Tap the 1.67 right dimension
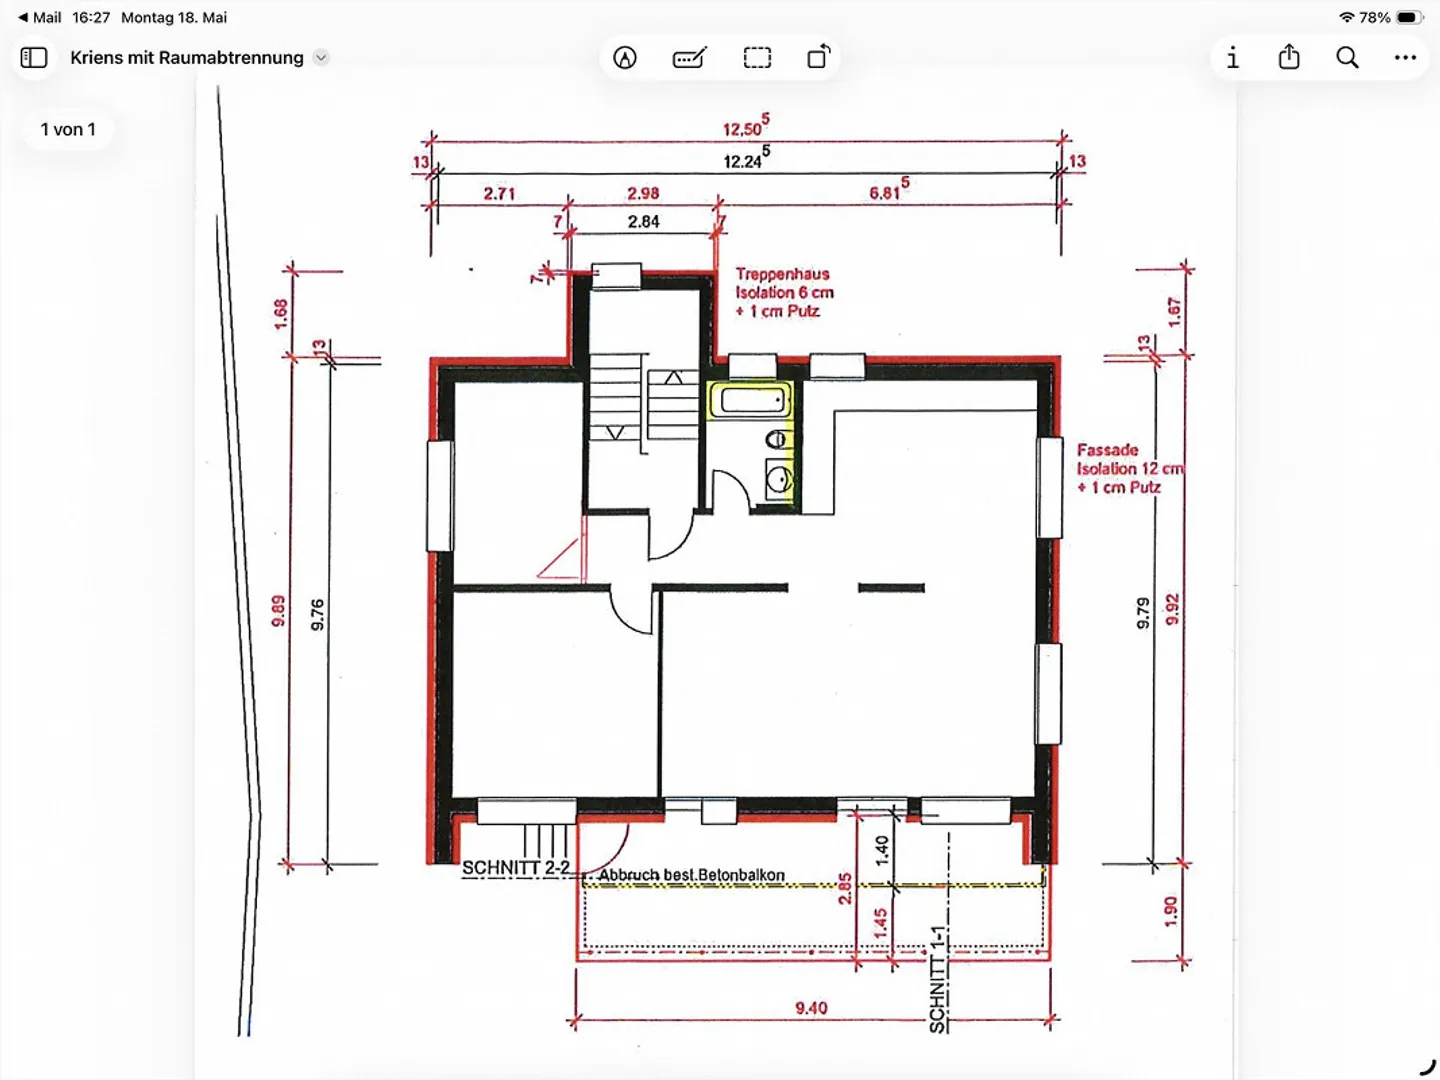Viewport: 1440px width, 1080px height. click(x=1174, y=312)
